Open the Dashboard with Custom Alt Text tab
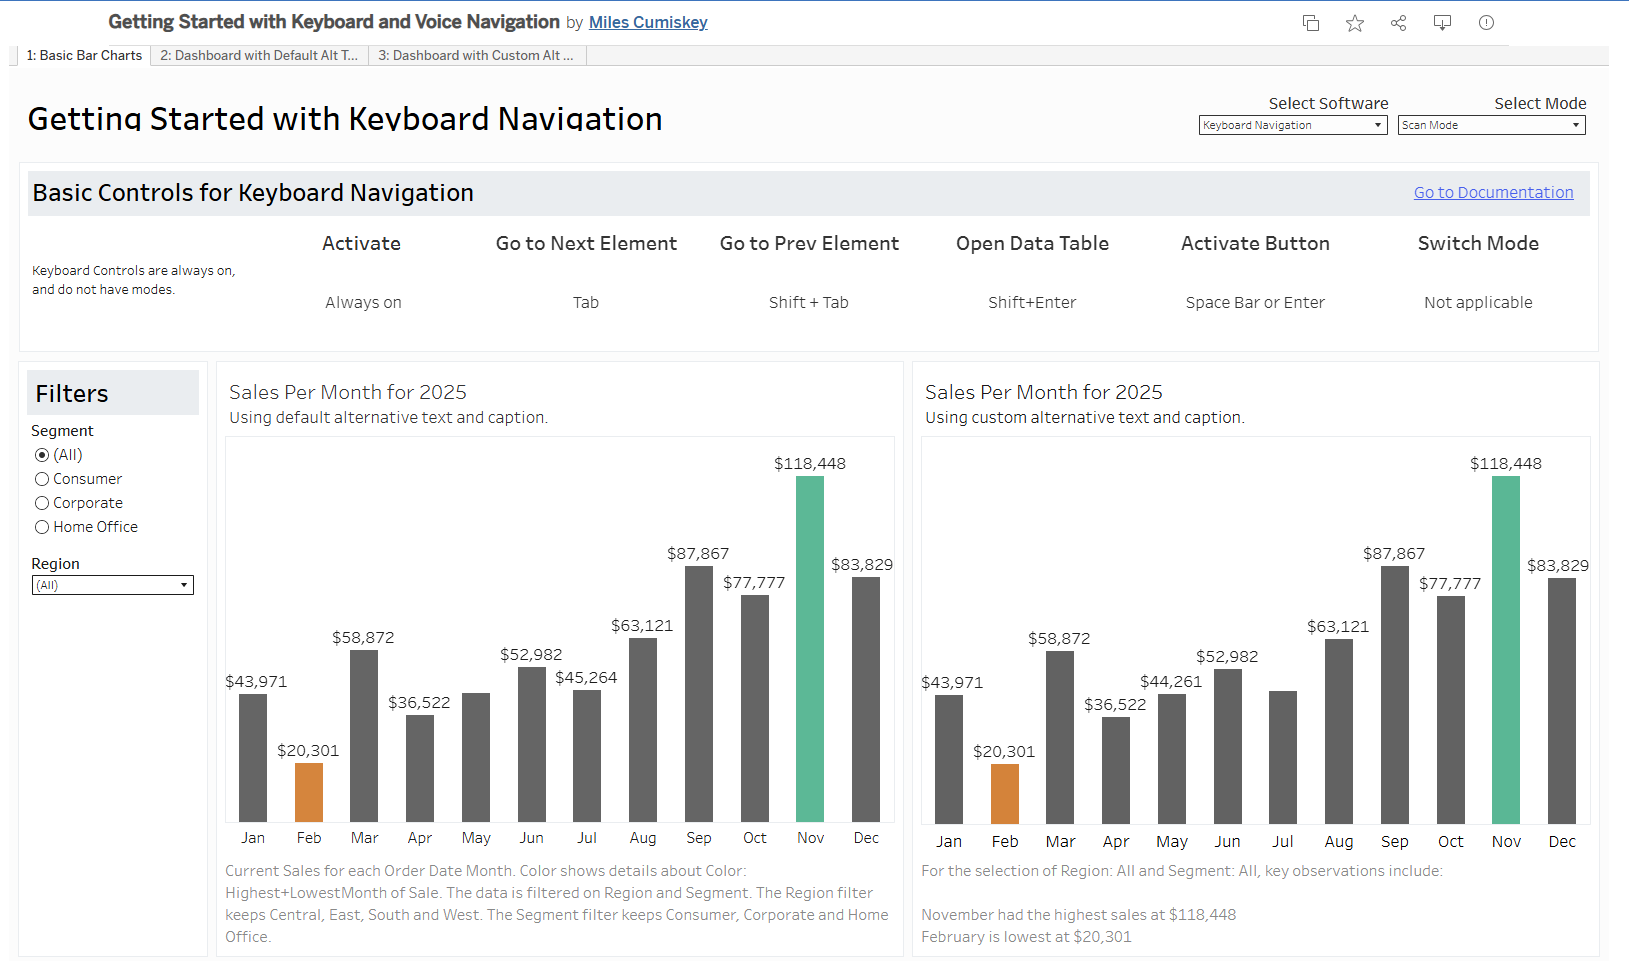Screen dimensions: 1629x961 pos(476,56)
